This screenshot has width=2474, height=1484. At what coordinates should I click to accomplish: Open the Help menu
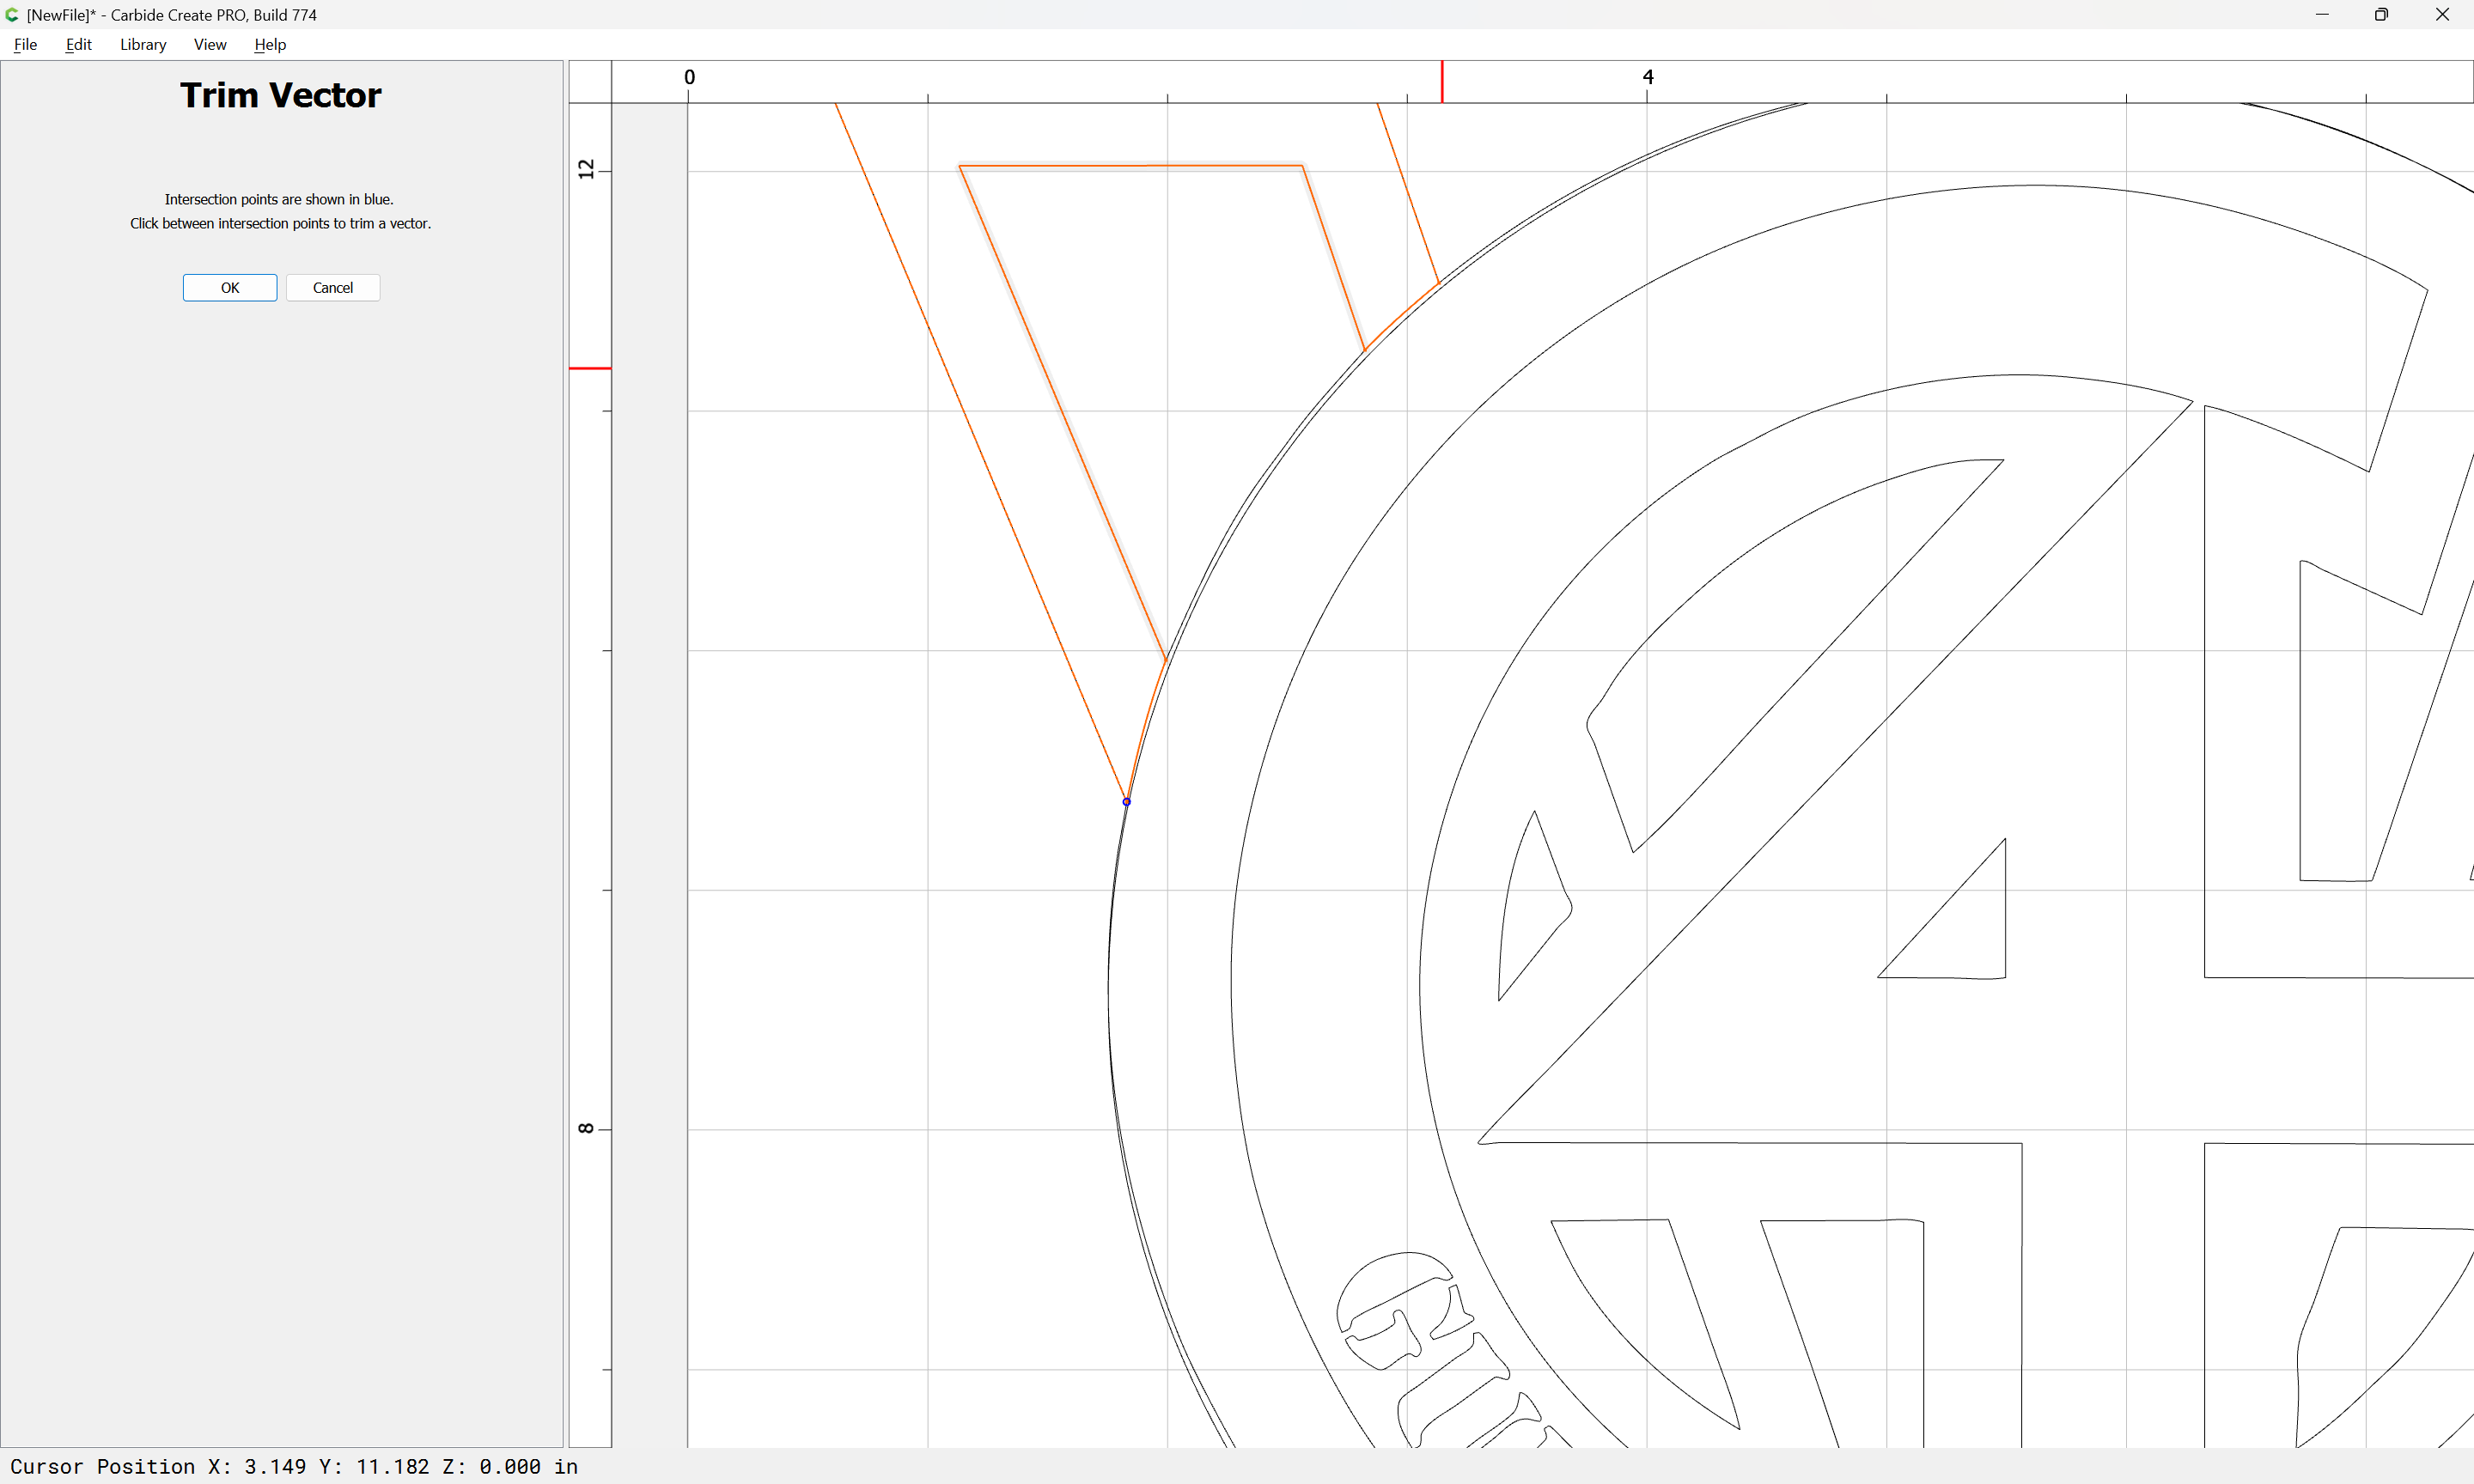[x=270, y=44]
